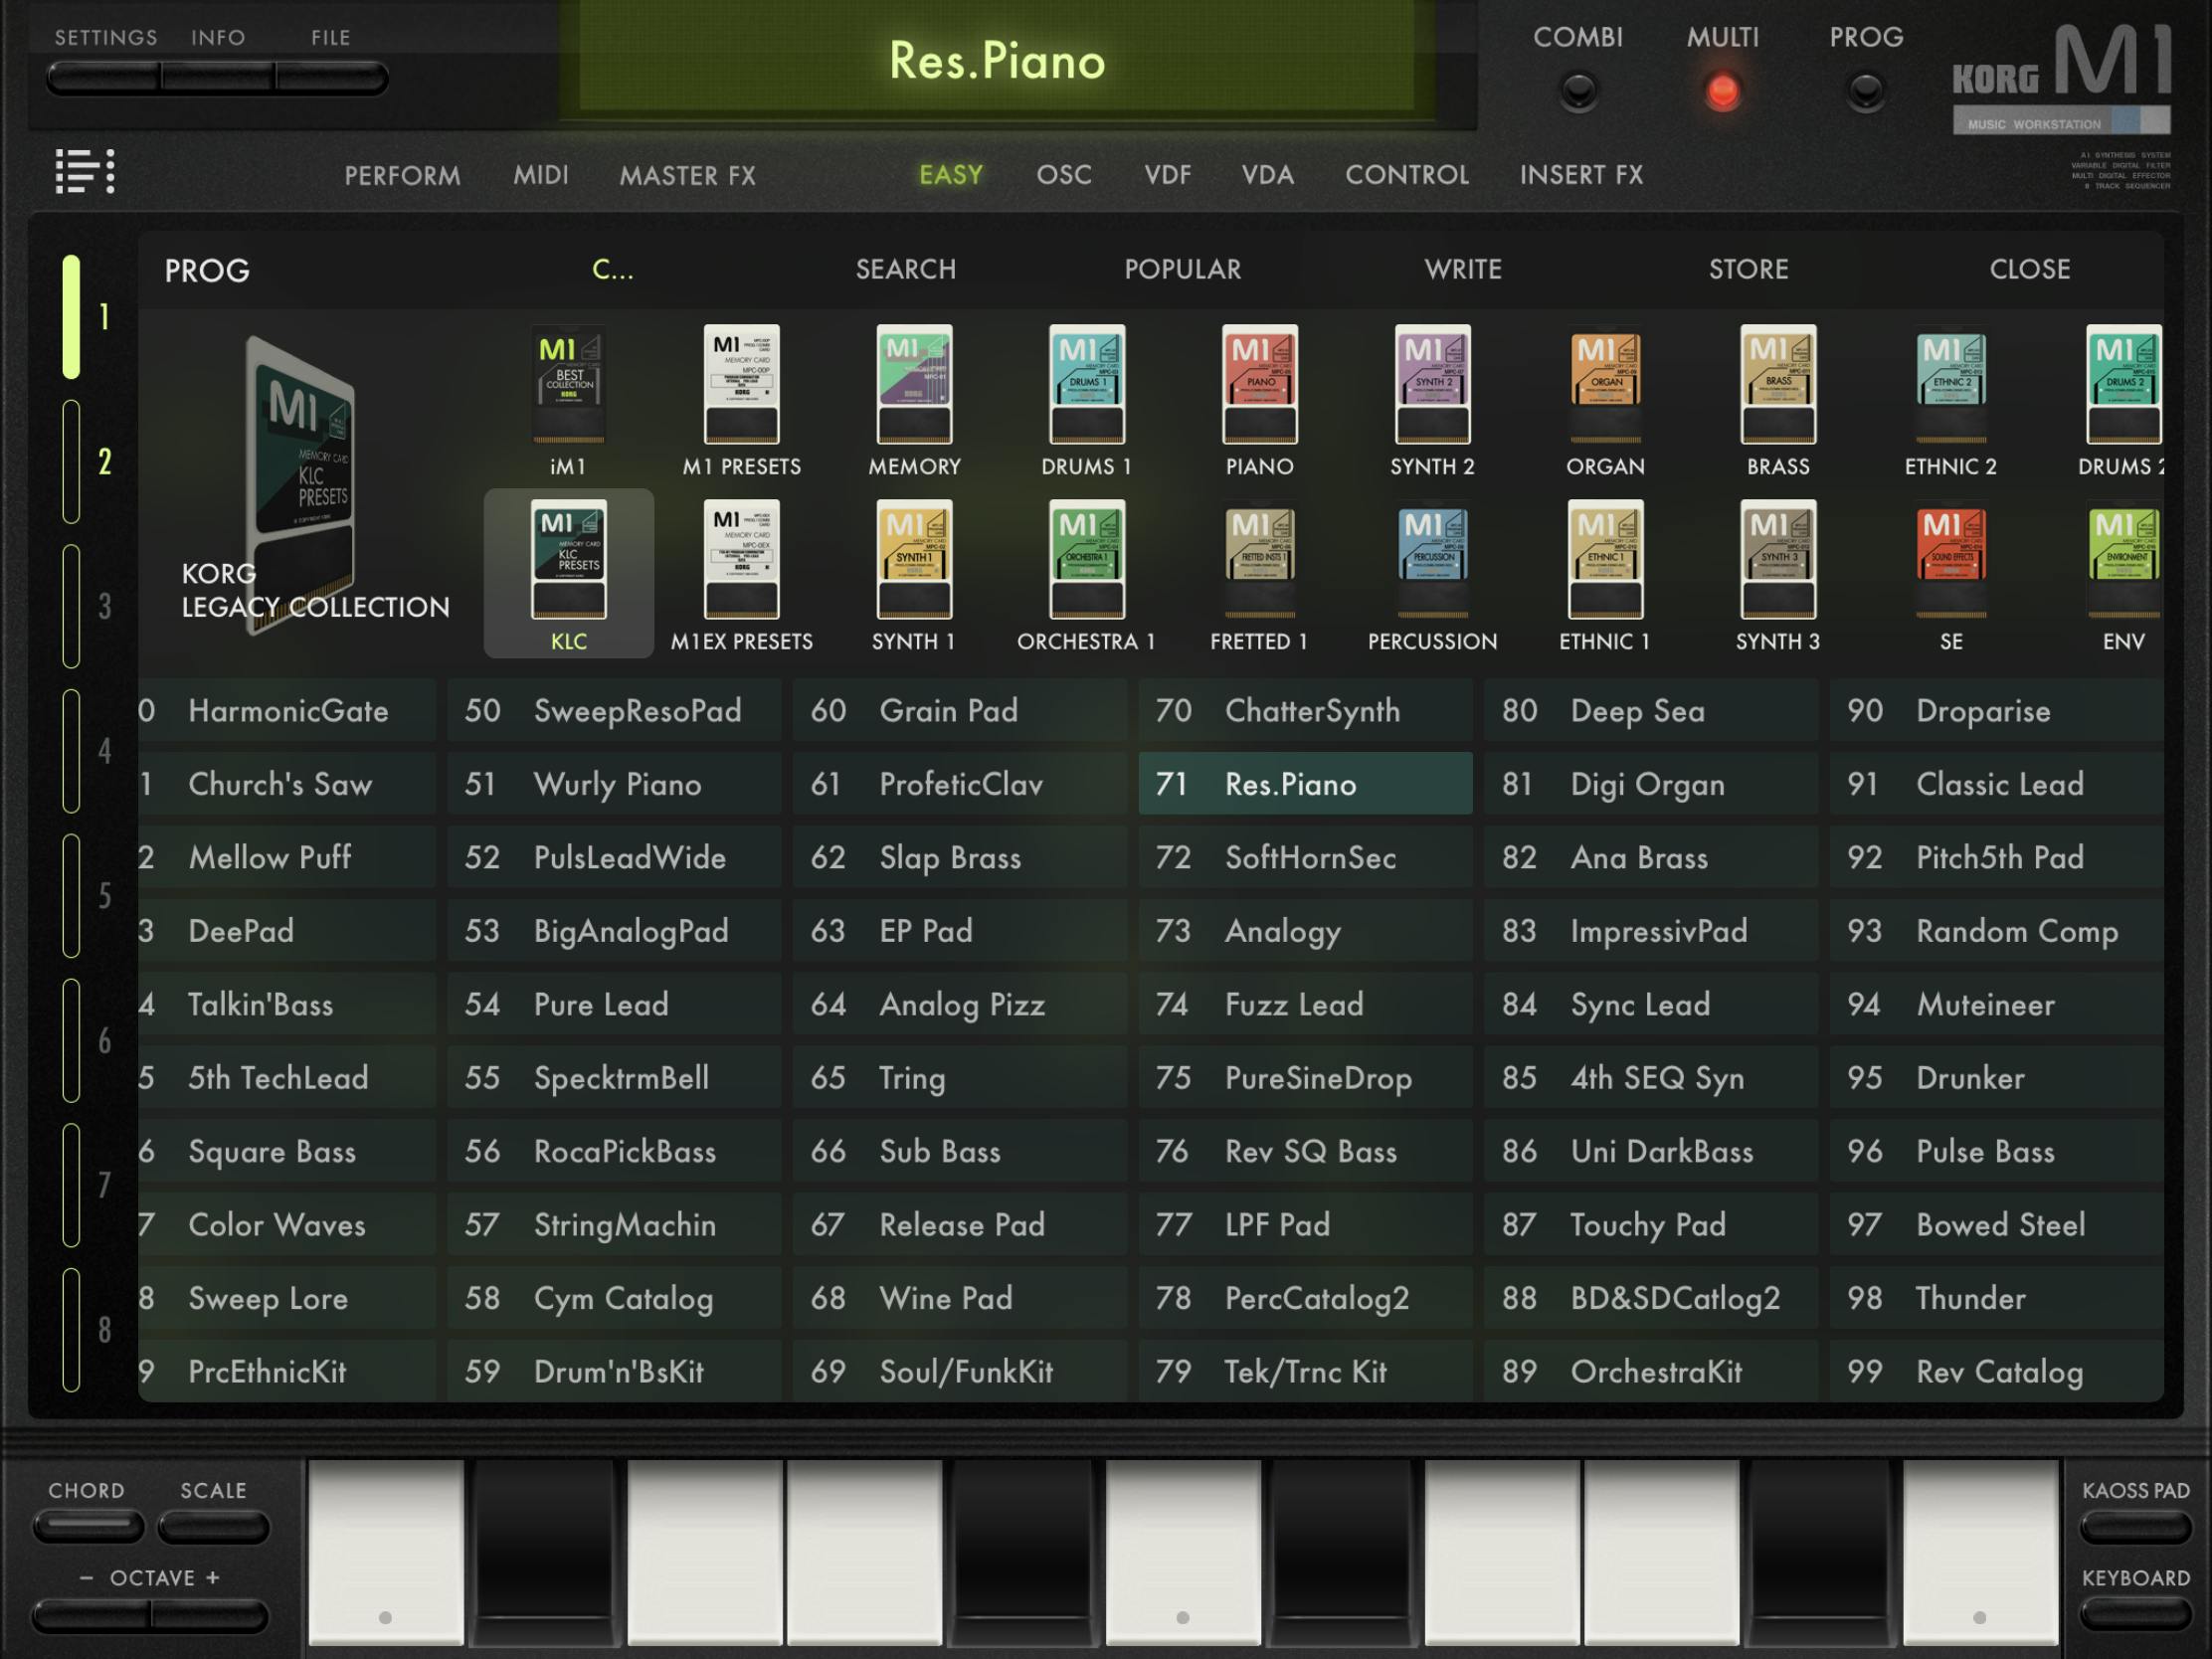Select the PIANO memory card icon
2212x1659 pixels.
pyautogui.click(x=1259, y=384)
